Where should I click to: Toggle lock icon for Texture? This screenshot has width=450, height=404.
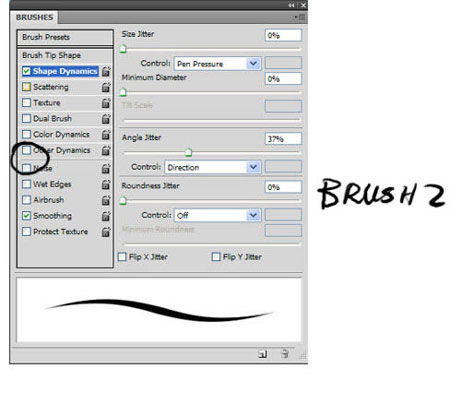106,103
